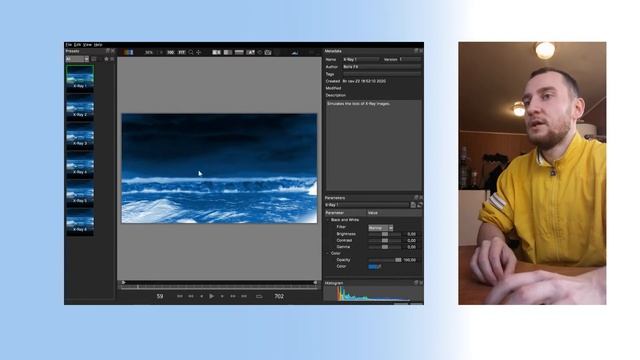The width and height of the screenshot is (640, 360).
Task: Open the All presets category dropdown
Action: [x=77, y=59]
